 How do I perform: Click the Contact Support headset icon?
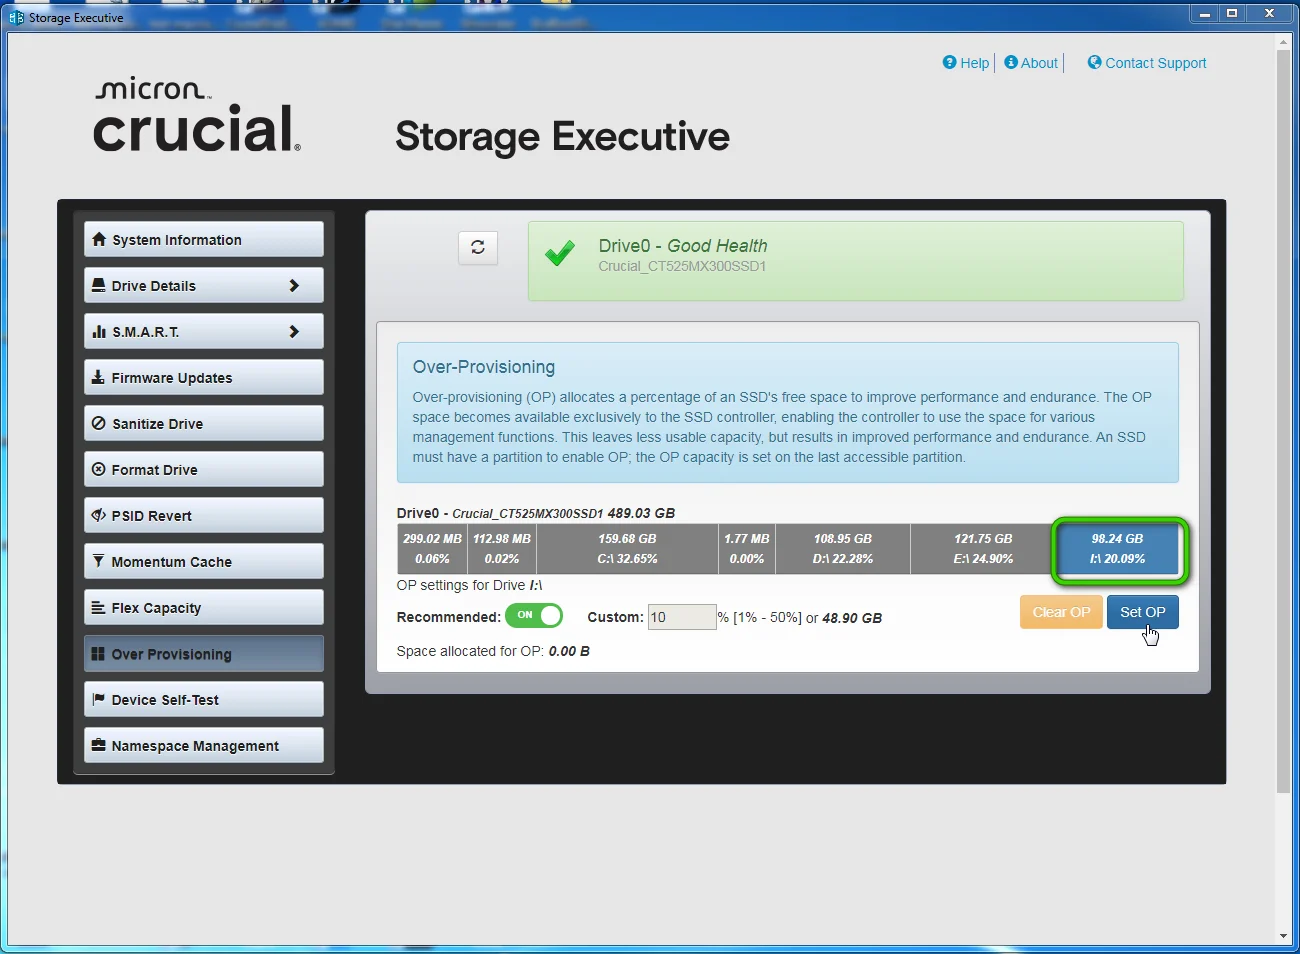pyautogui.click(x=1094, y=62)
